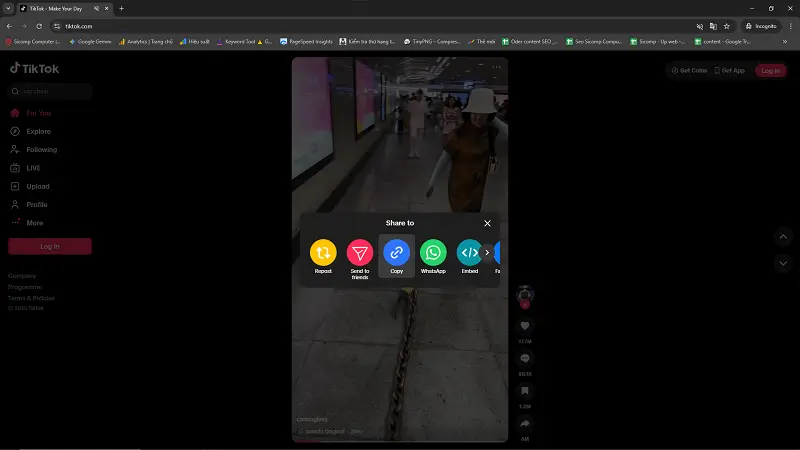View site information icon in address bar
Viewport: 800px width, 450px height.
click(57, 26)
